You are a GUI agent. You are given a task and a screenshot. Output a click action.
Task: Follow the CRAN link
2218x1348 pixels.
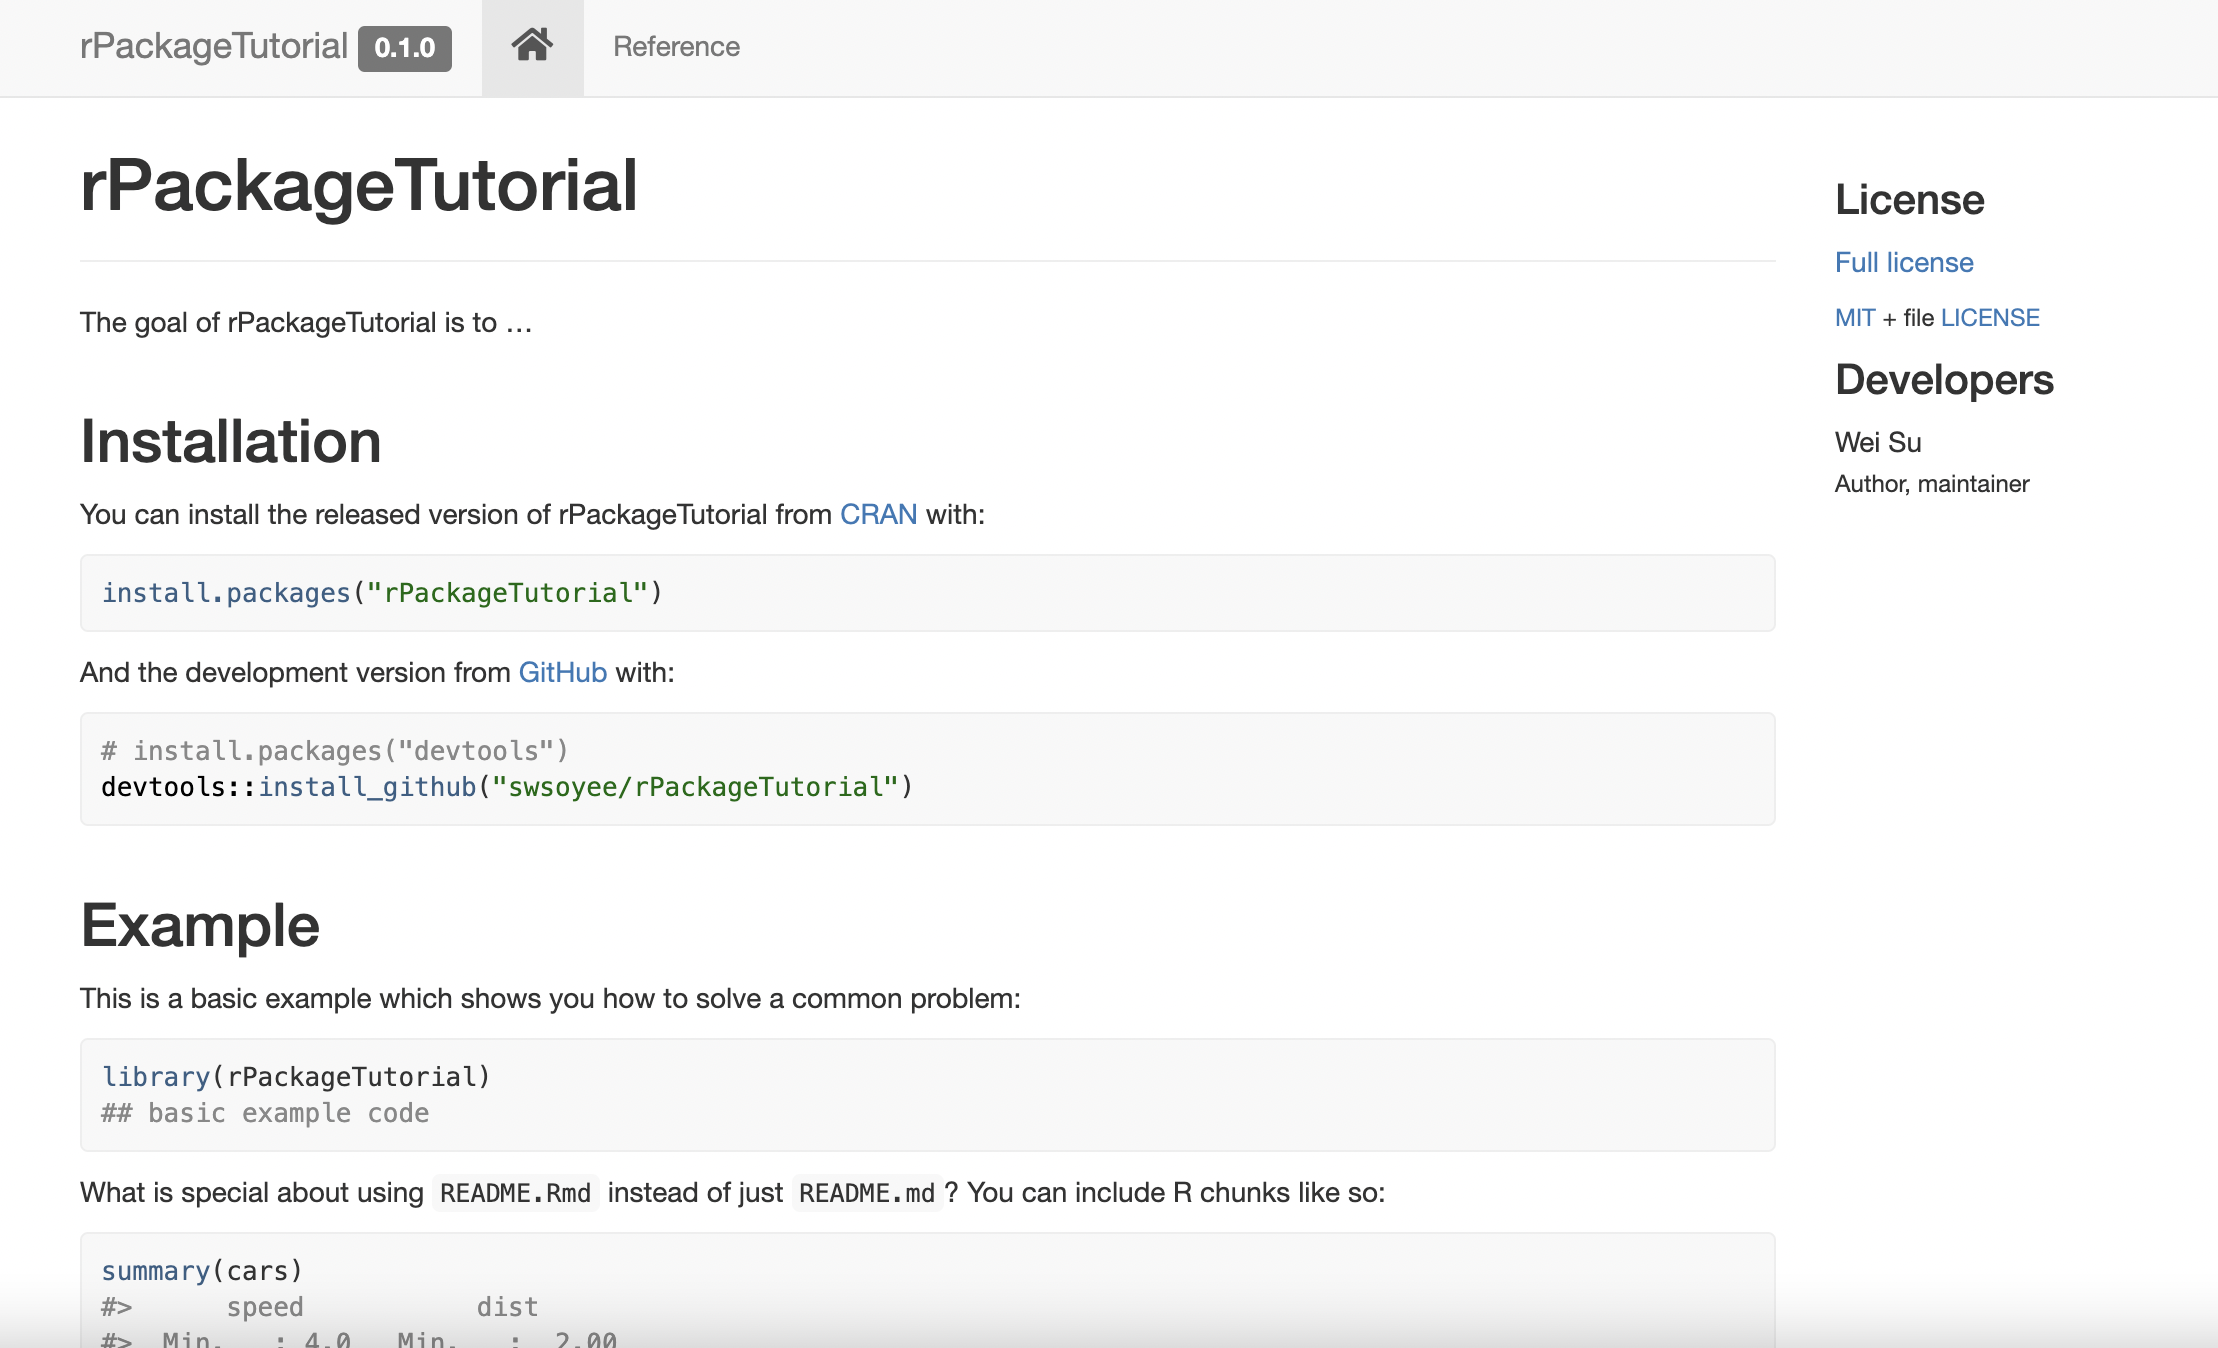pos(878,514)
